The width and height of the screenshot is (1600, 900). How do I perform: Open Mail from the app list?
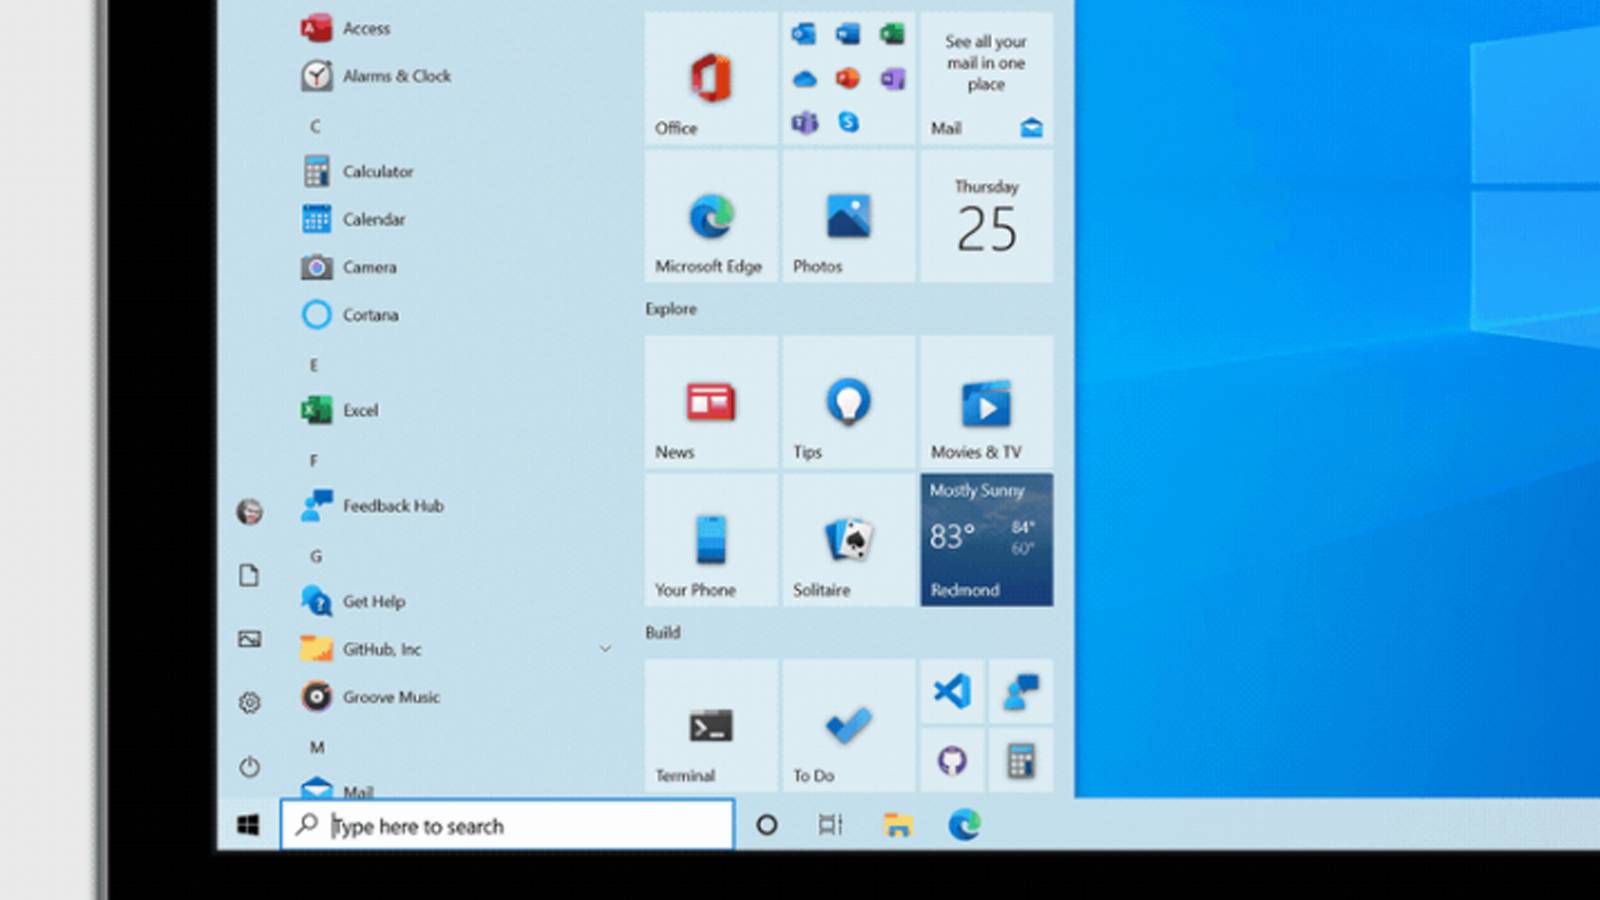tap(337, 790)
